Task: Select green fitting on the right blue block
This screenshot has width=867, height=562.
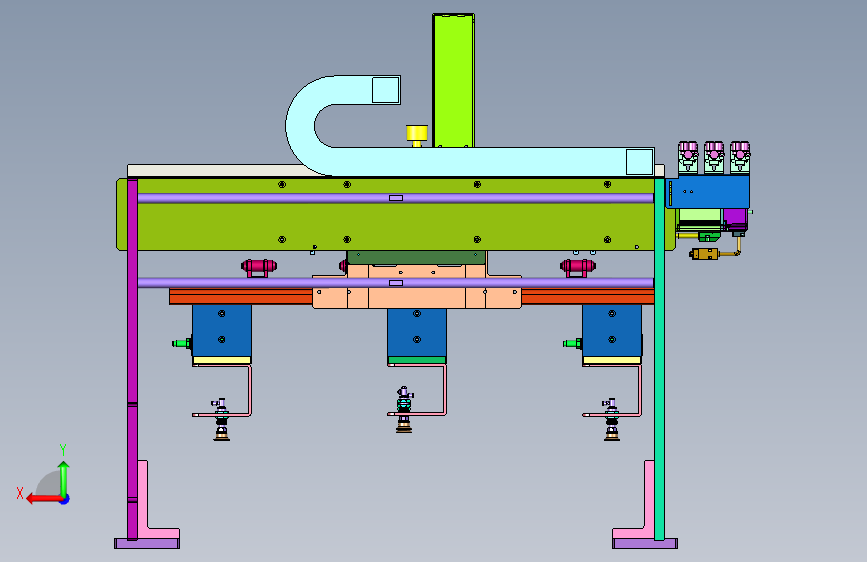Action: [573, 344]
